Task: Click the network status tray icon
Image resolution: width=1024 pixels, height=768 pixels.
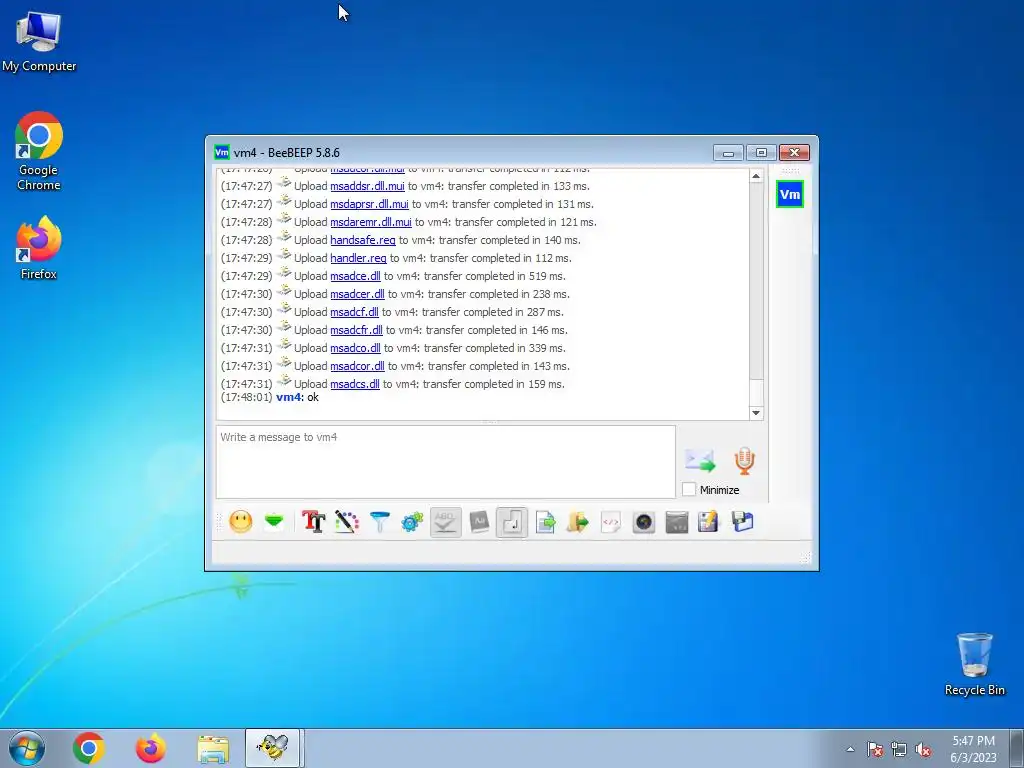Action: pos(899,749)
